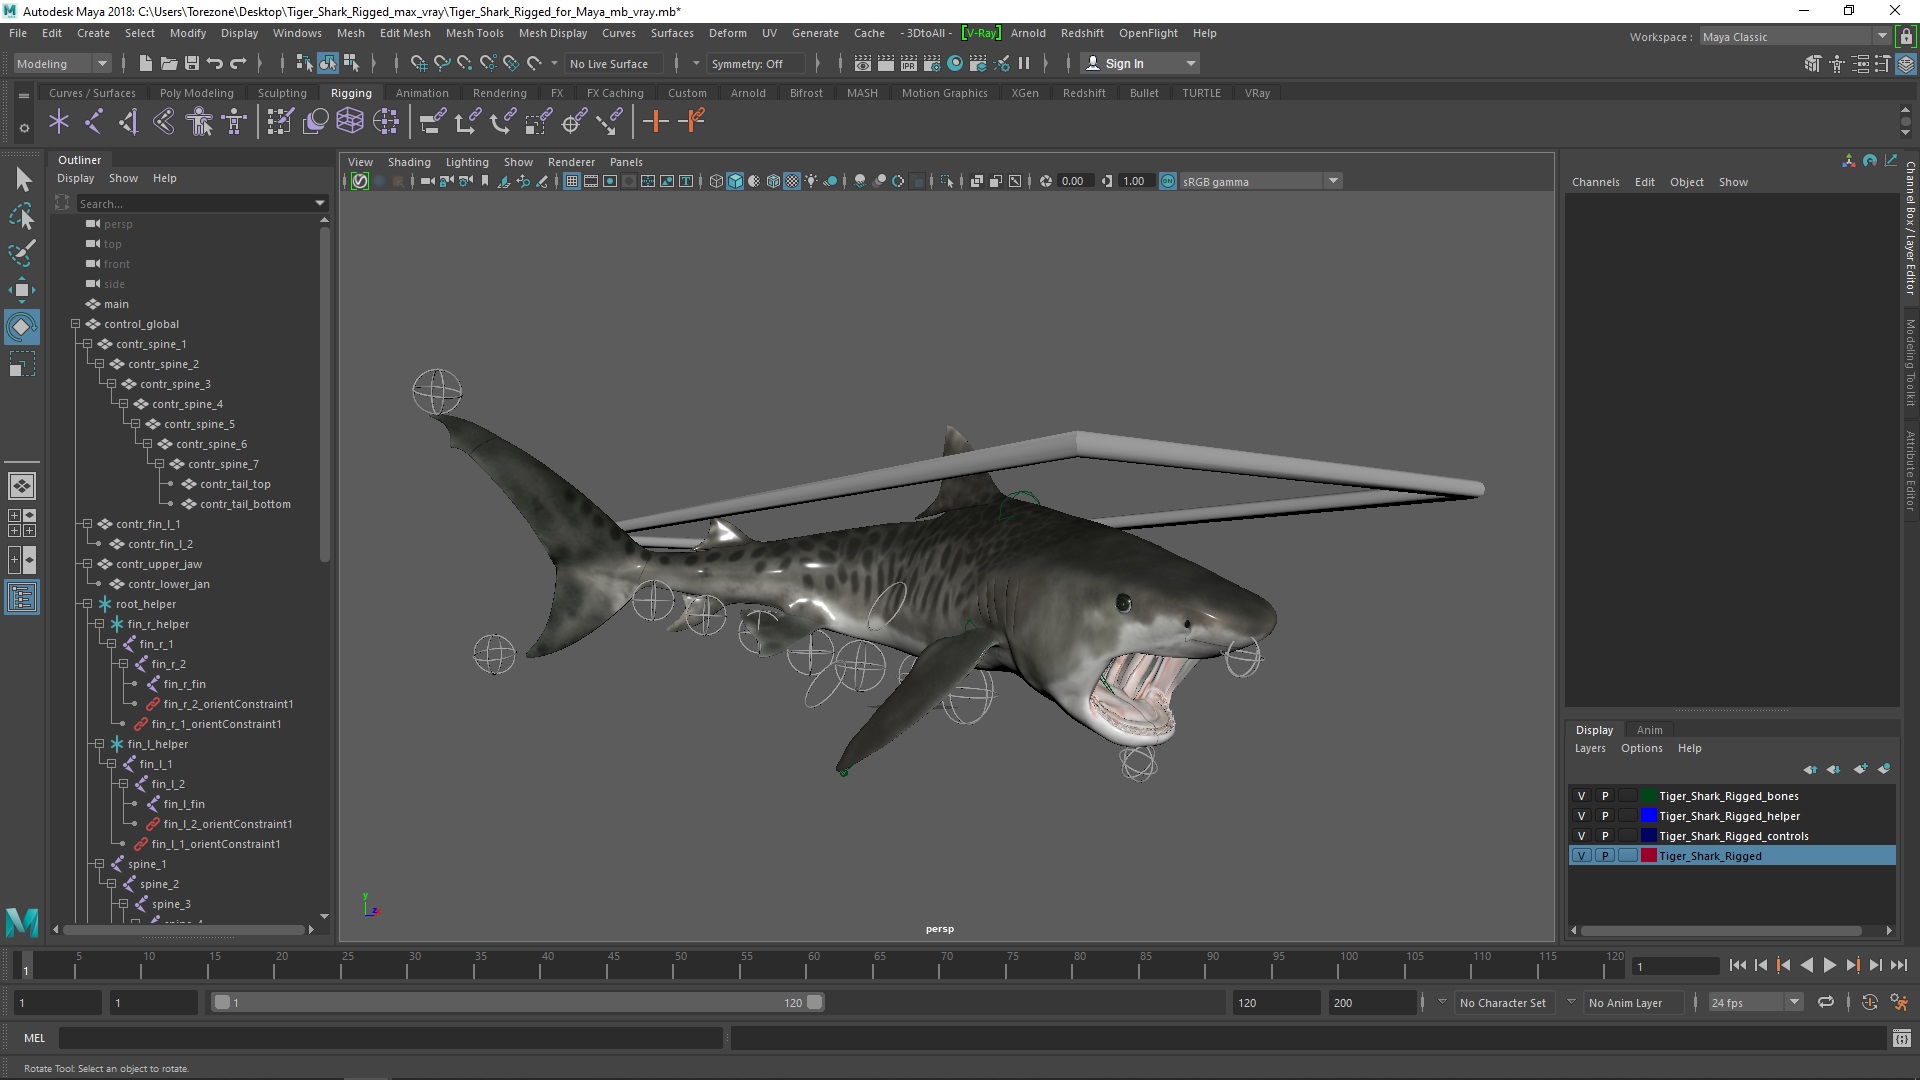Viewport: 1920px width, 1080px height.
Task: Click the Layers tab in display panel
Action: [1589, 748]
